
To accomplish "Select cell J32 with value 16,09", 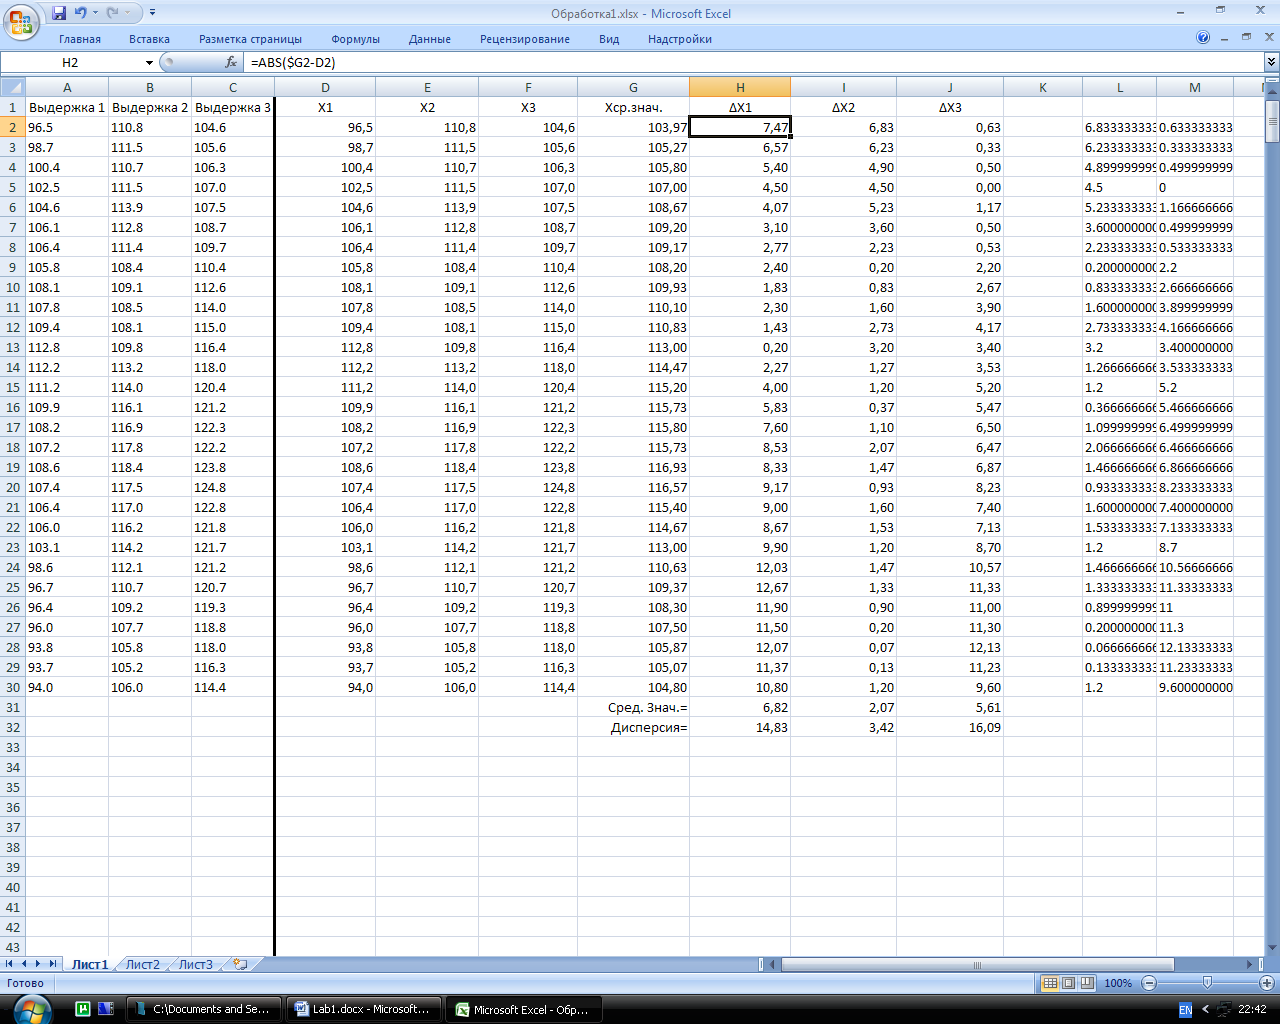I will (950, 727).
